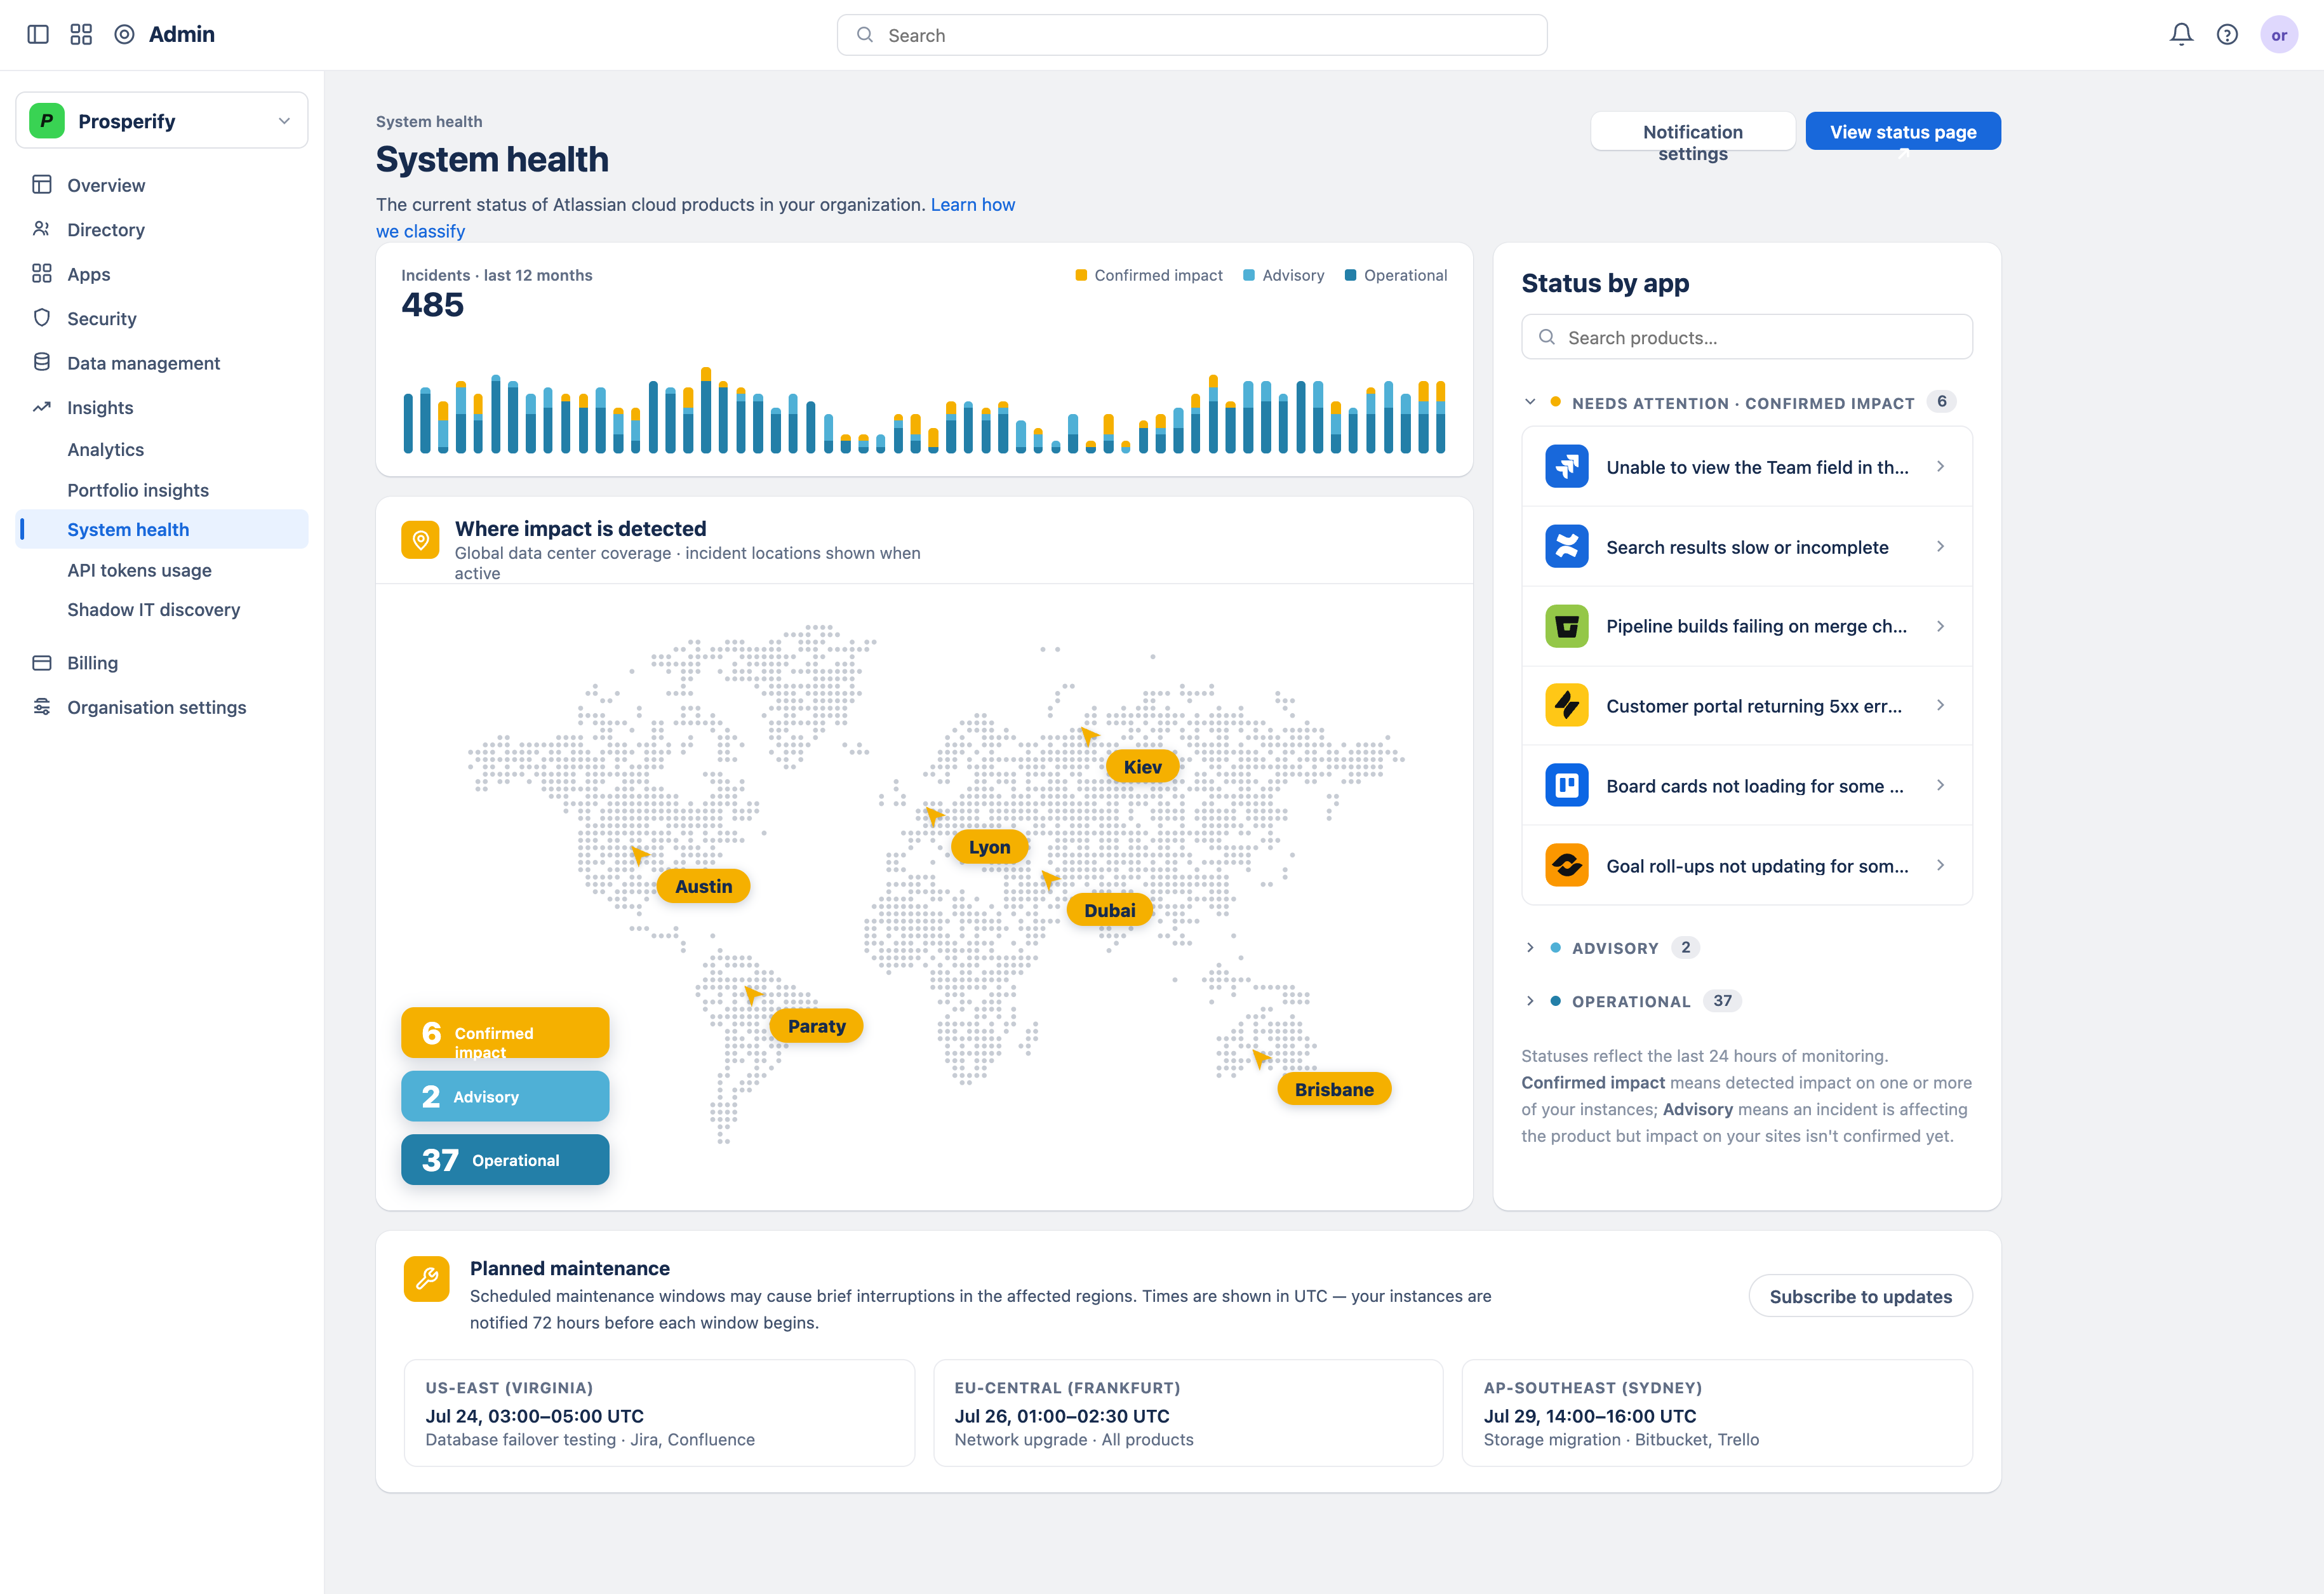
Task: Click the Admin logo icon
Action: click(124, 34)
